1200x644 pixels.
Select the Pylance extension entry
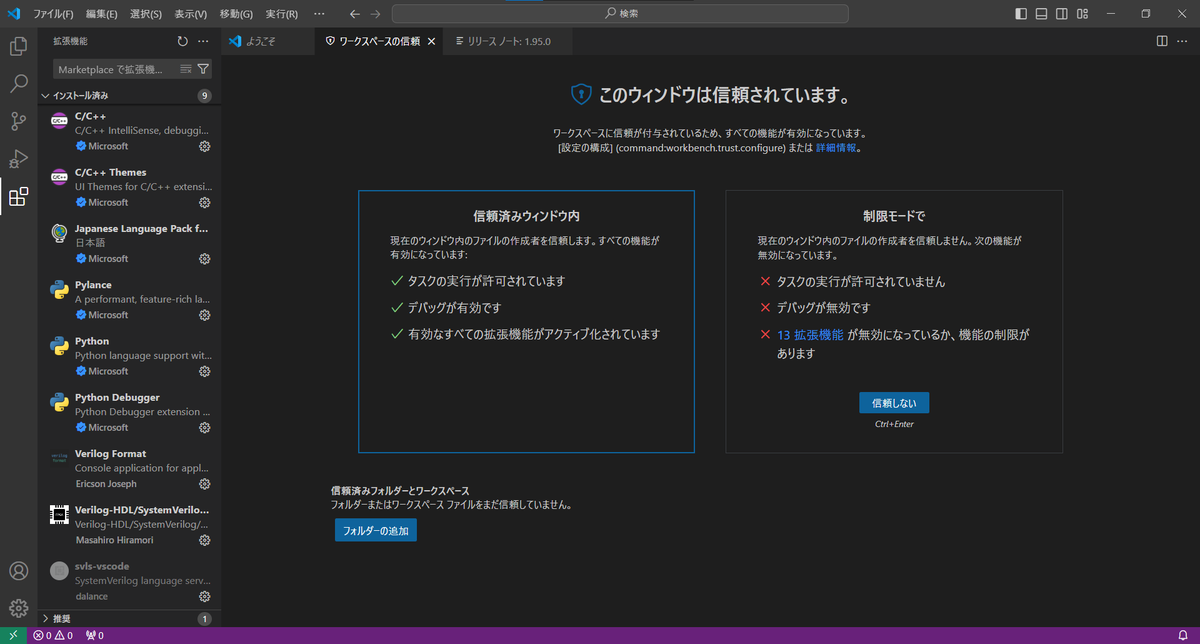129,300
